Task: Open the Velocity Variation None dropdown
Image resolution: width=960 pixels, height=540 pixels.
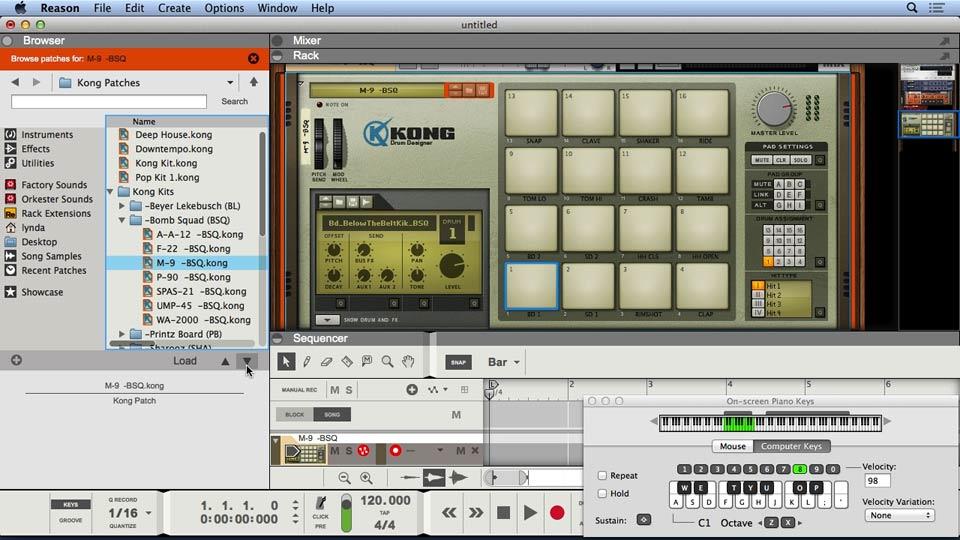Action: tap(899, 516)
